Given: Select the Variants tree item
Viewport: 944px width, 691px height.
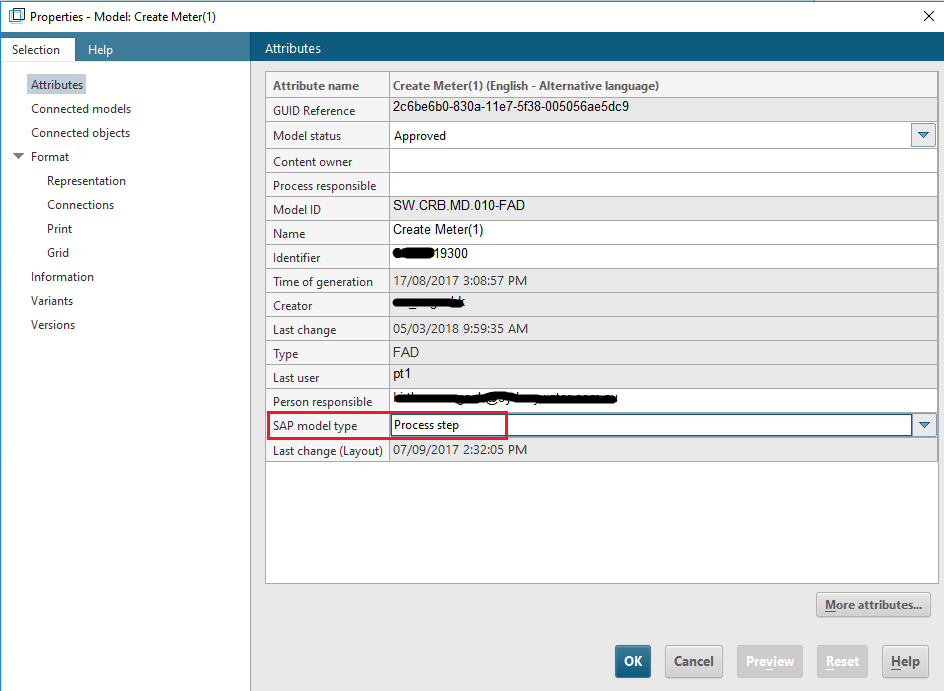Looking at the screenshot, I should [52, 301].
